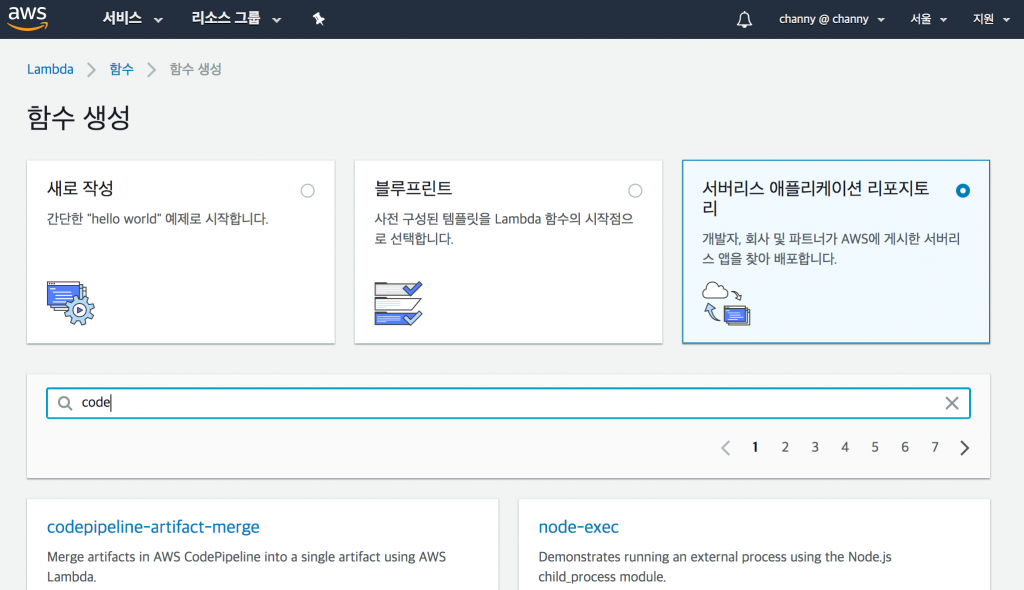Expand the 리소스 그룹 dropdown menu

[x=236, y=19]
